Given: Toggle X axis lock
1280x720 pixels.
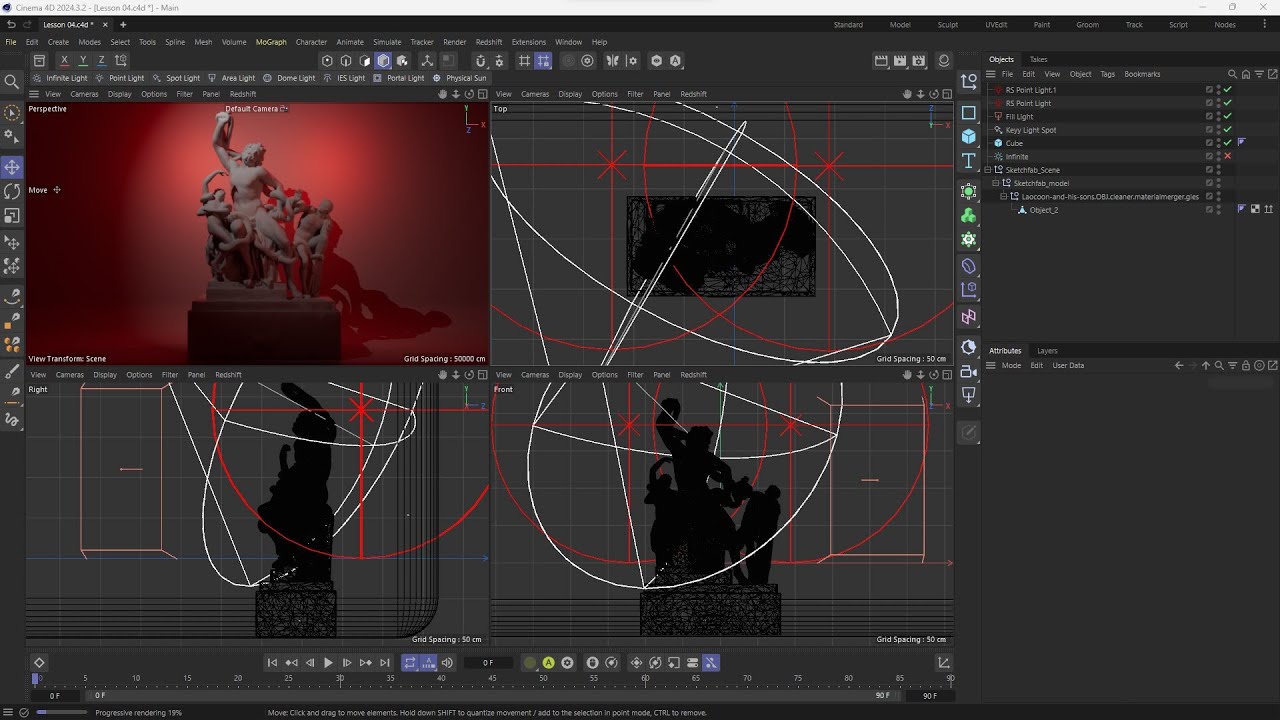Looking at the screenshot, I should pyautogui.click(x=64, y=61).
